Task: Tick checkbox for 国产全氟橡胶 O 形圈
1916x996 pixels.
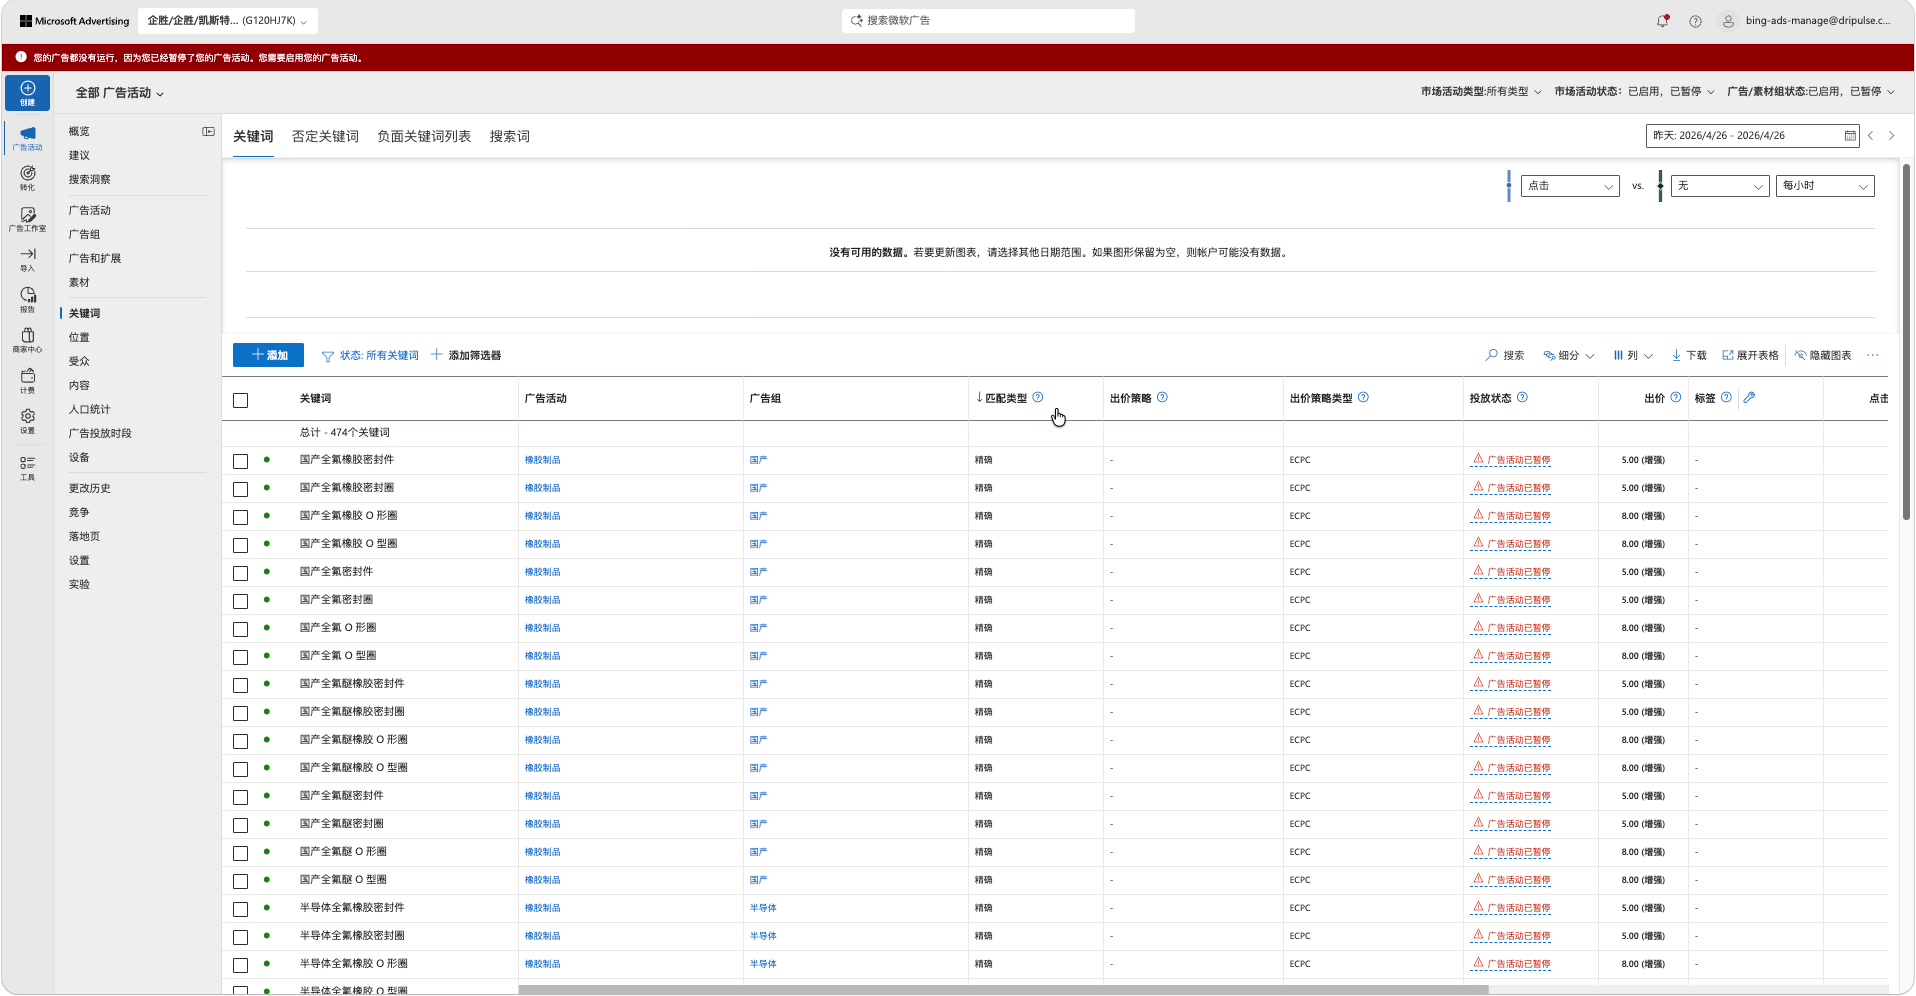Action: (240, 517)
